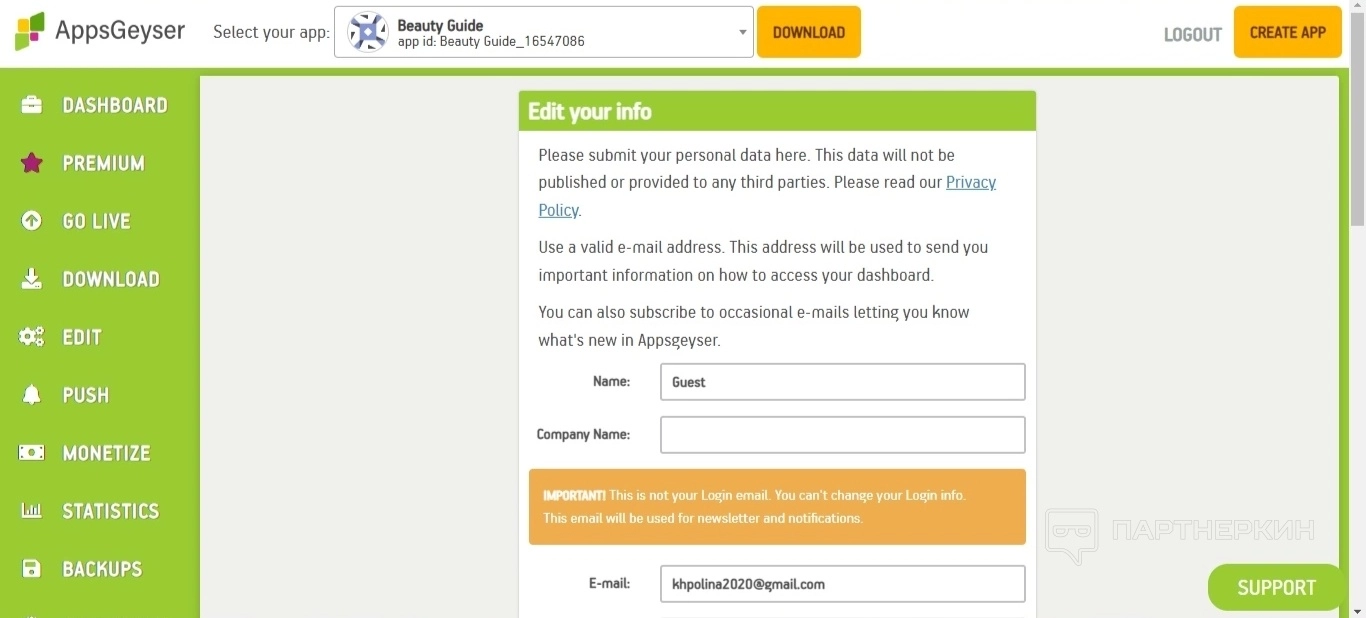This screenshot has width=1366, height=618.
Task: Click the Logout link
Action: (1192, 34)
